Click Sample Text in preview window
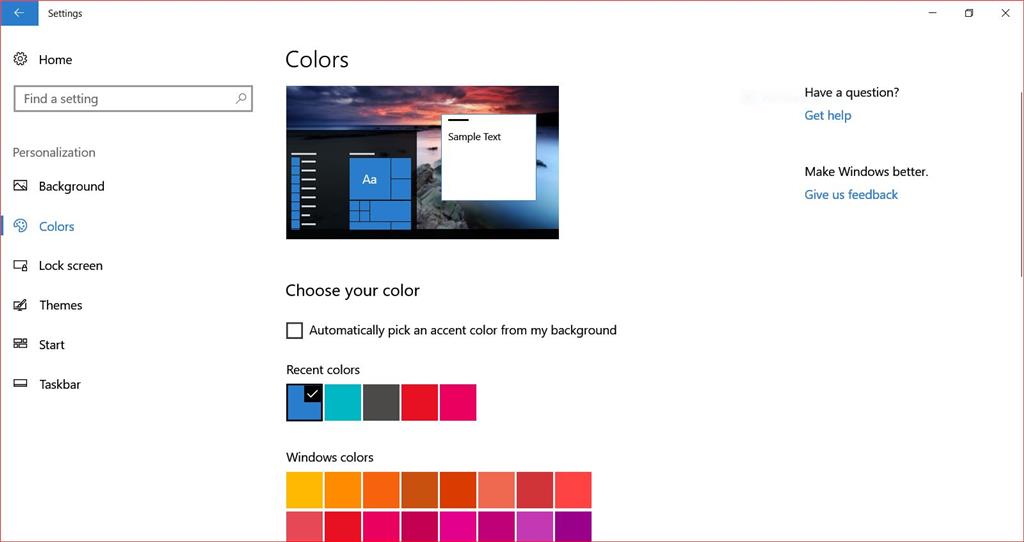This screenshot has height=542, width=1024. tap(474, 136)
